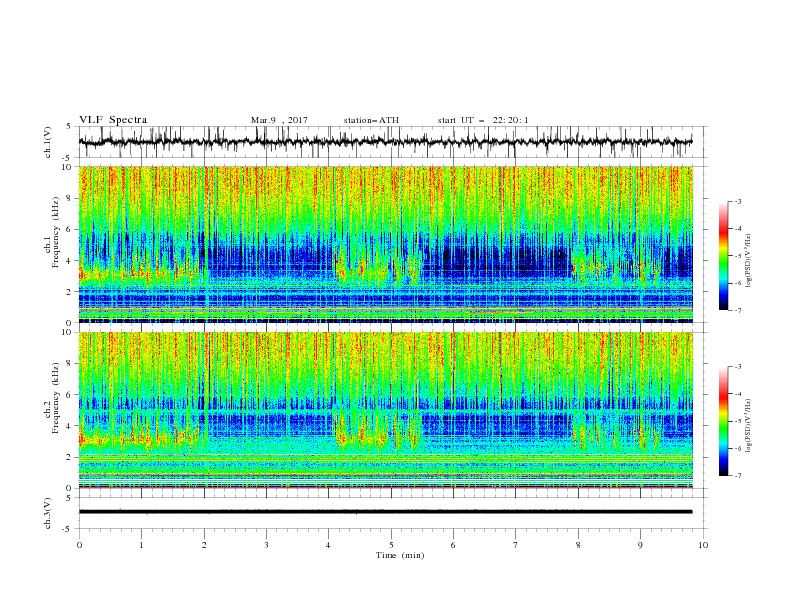
Task: Click ch.1 color bar tick "-3"
Action: point(737,201)
